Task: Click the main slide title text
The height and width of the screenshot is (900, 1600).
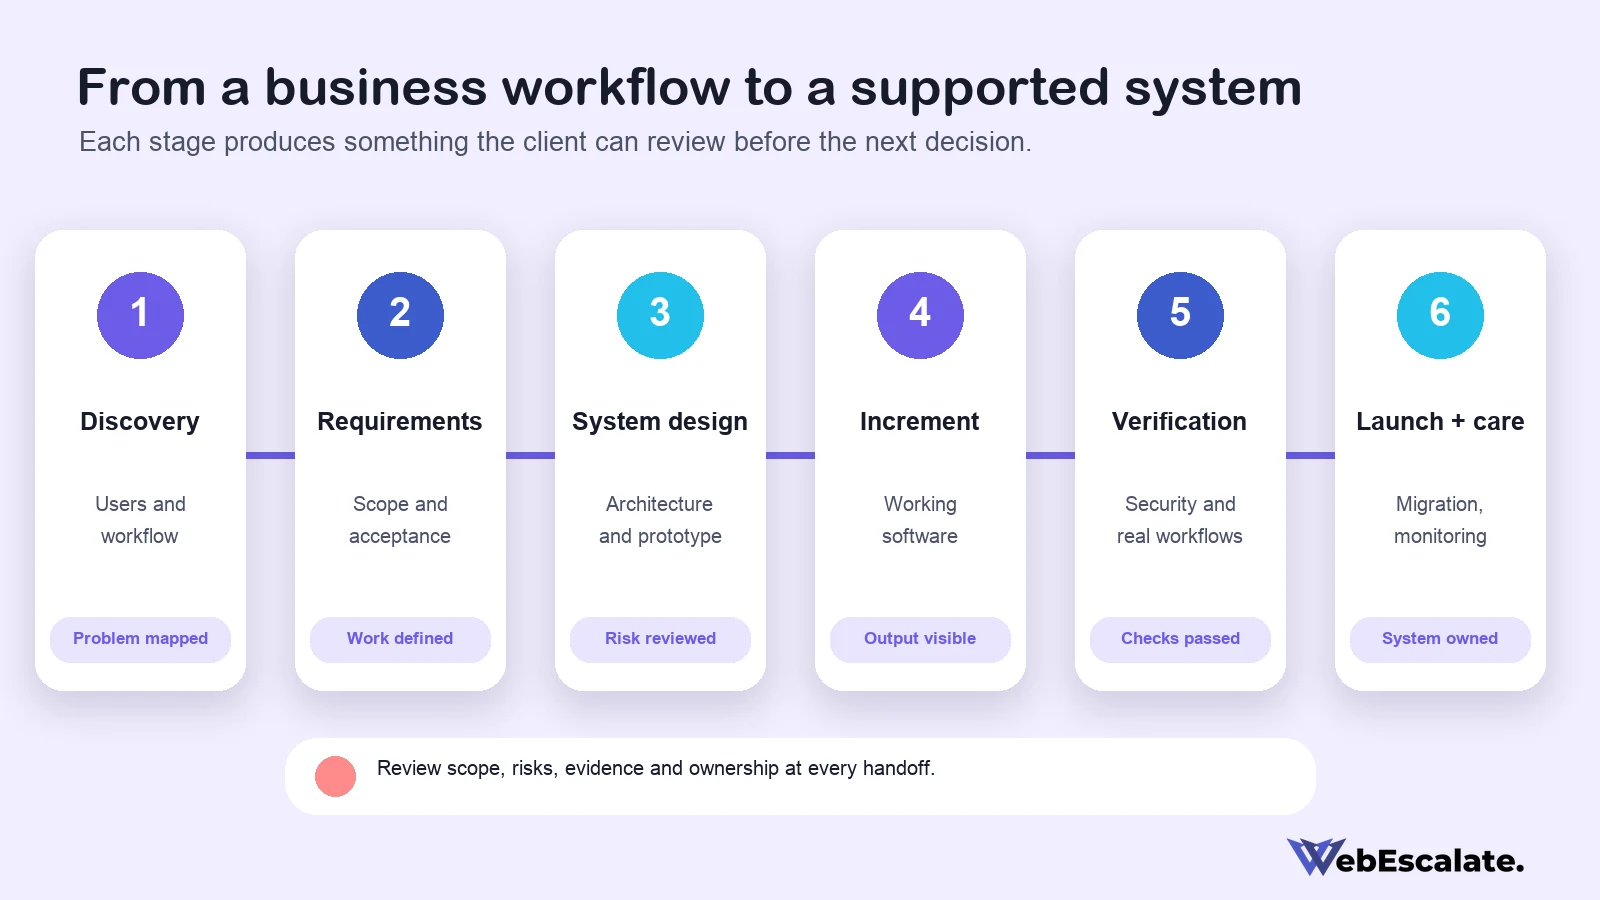Action: [x=689, y=88]
